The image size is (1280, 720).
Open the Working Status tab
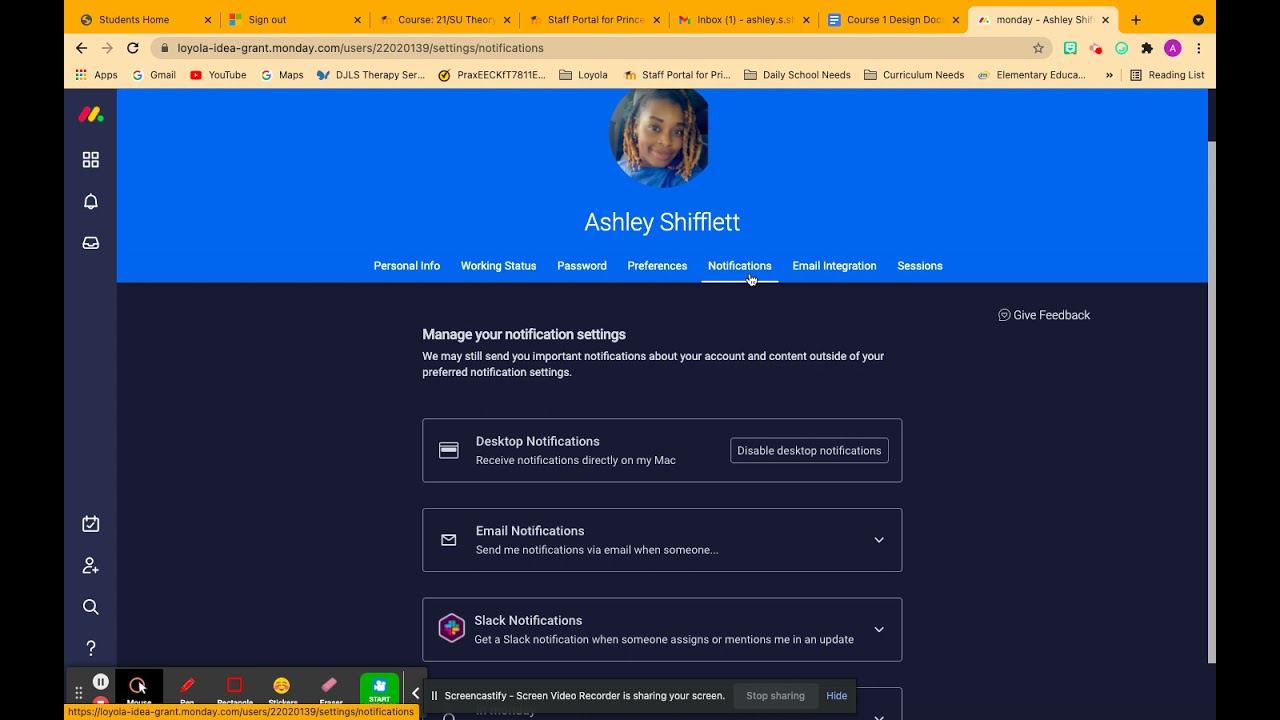[498, 266]
